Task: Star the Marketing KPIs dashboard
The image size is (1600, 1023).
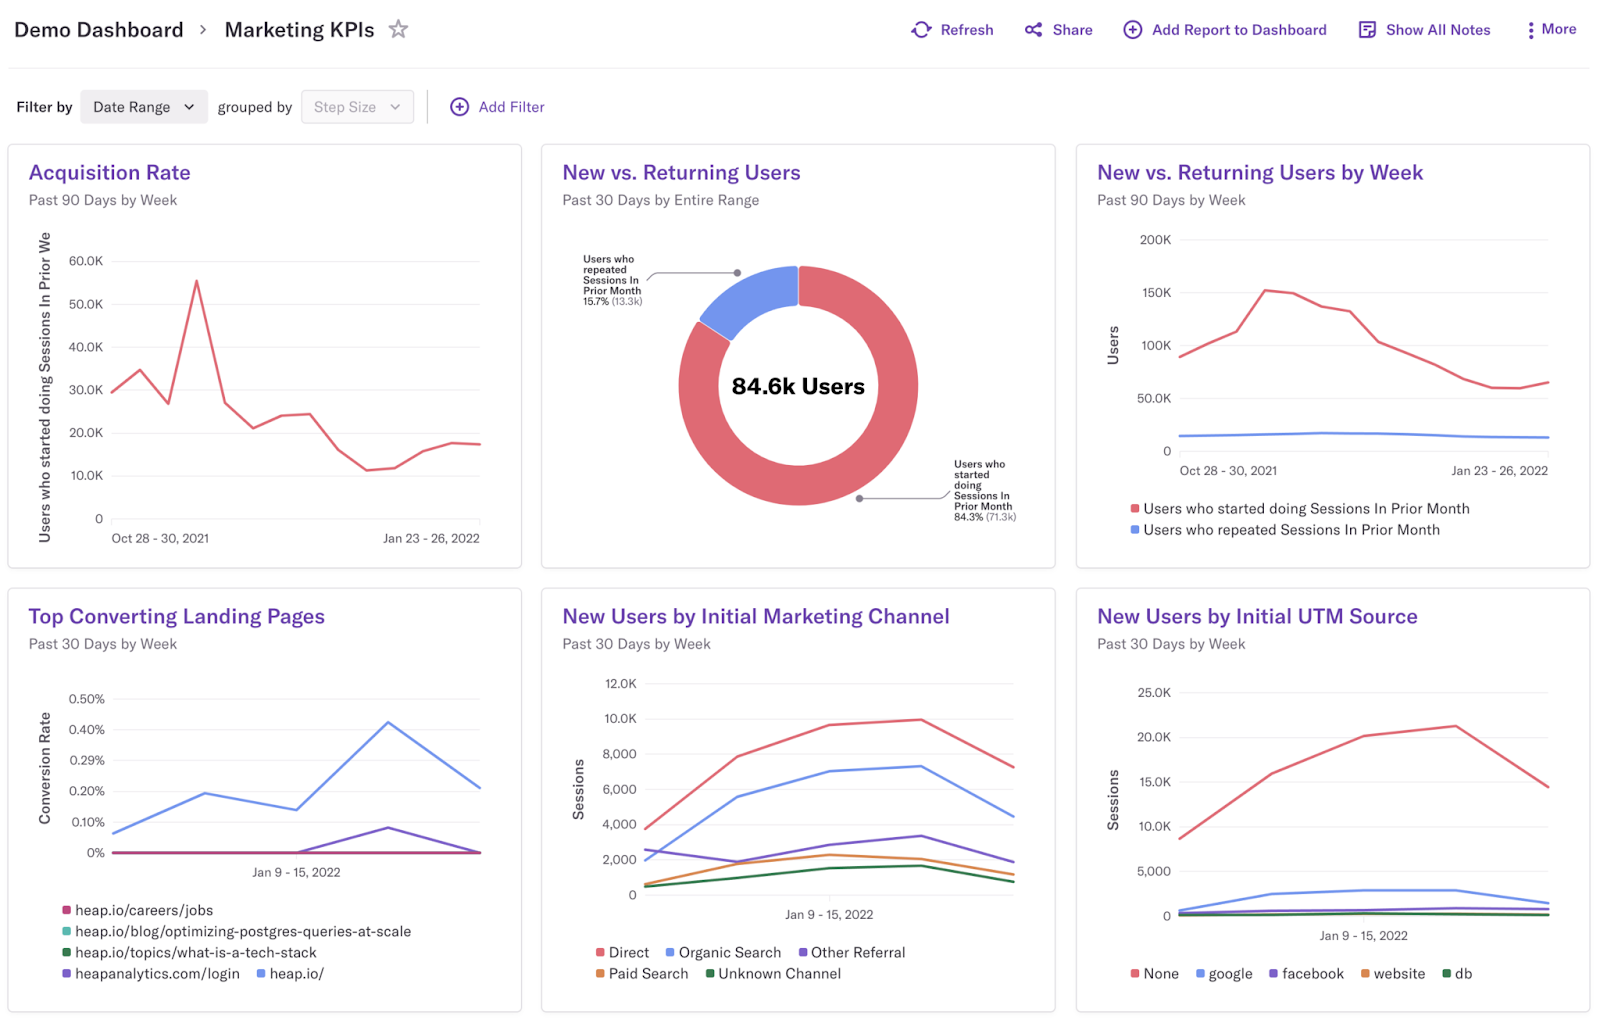Action: pos(397,29)
